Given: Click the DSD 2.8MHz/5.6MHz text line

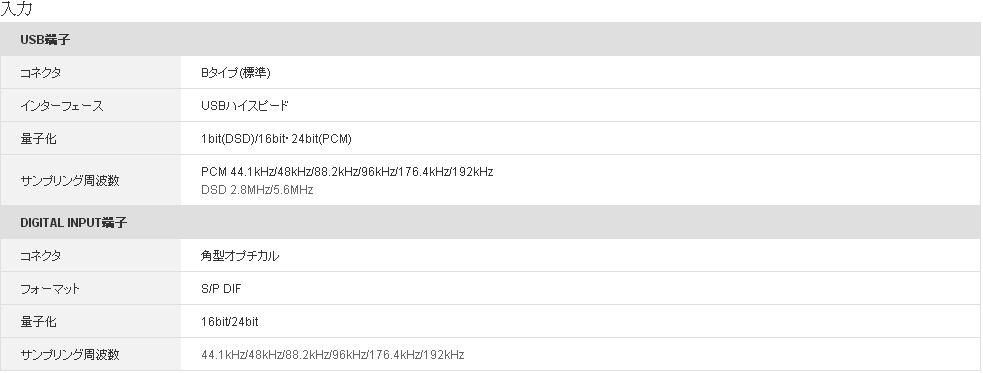Looking at the screenshot, I should click(x=257, y=189).
